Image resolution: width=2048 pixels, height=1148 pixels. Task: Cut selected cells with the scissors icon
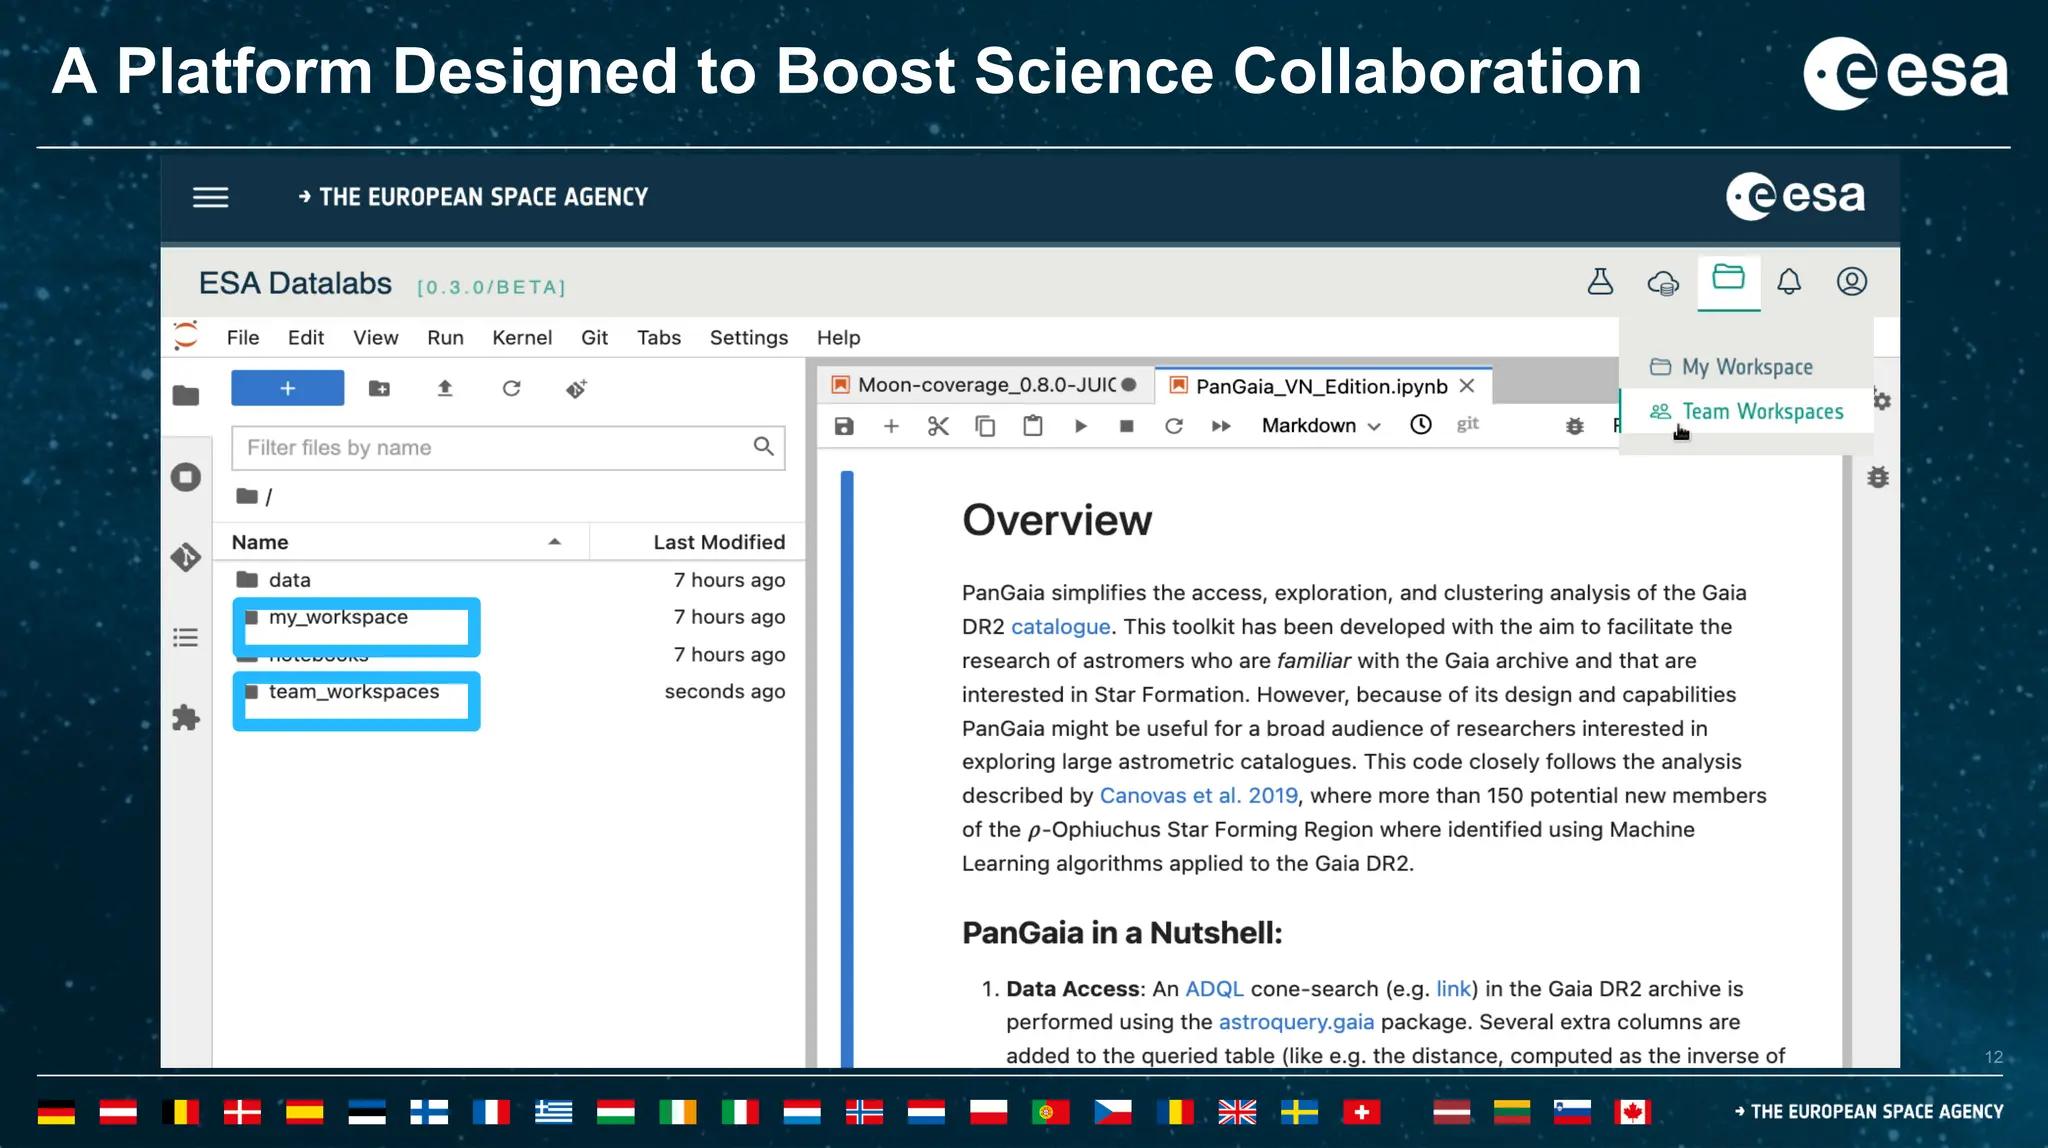coord(938,426)
